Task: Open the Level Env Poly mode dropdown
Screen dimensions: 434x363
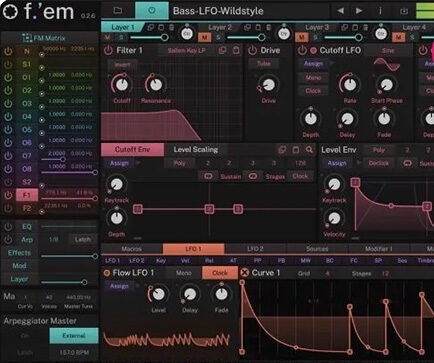Action: [x=379, y=150]
